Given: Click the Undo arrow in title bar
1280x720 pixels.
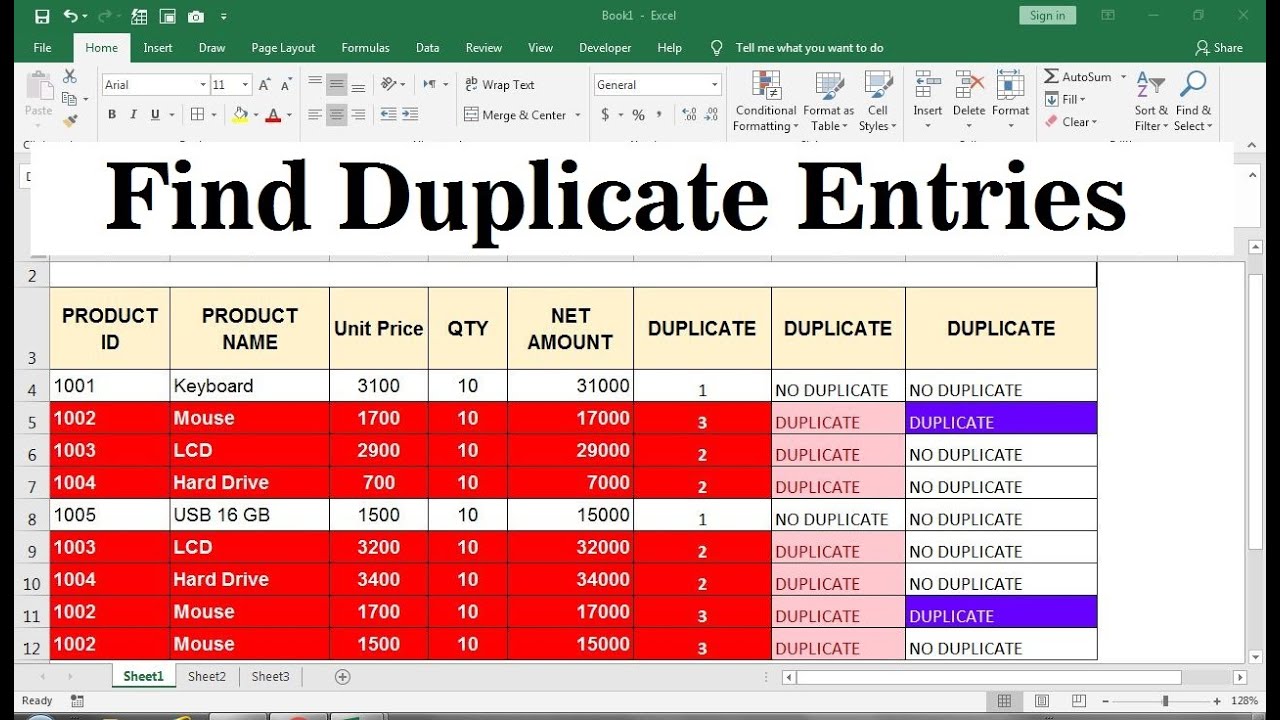Looking at the screenshot, I should 70,16.
